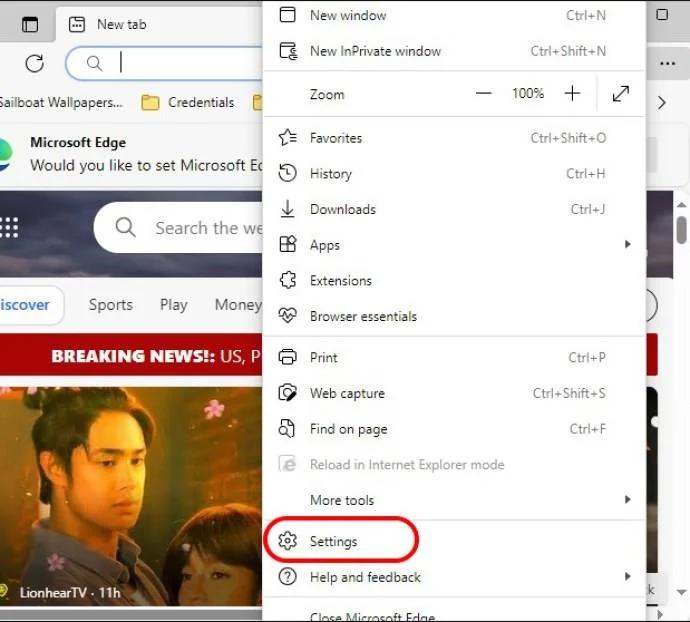Click the Help question mark icon
690x622 pixels.
(287, 577)
